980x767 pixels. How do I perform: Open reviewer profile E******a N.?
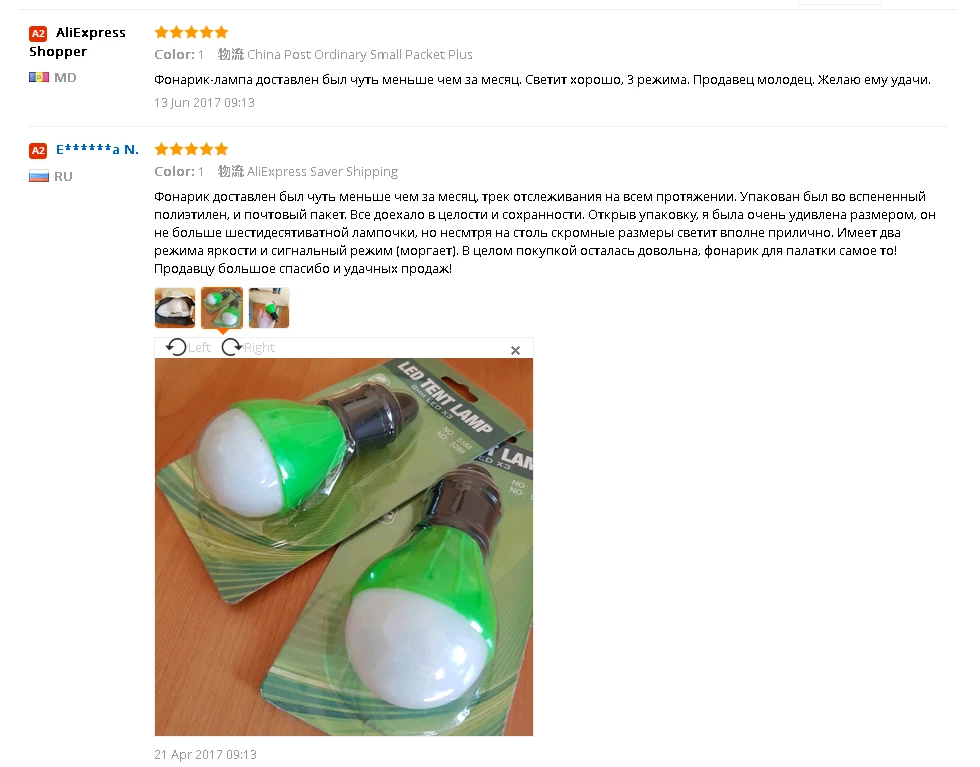[x=97, y=149]
